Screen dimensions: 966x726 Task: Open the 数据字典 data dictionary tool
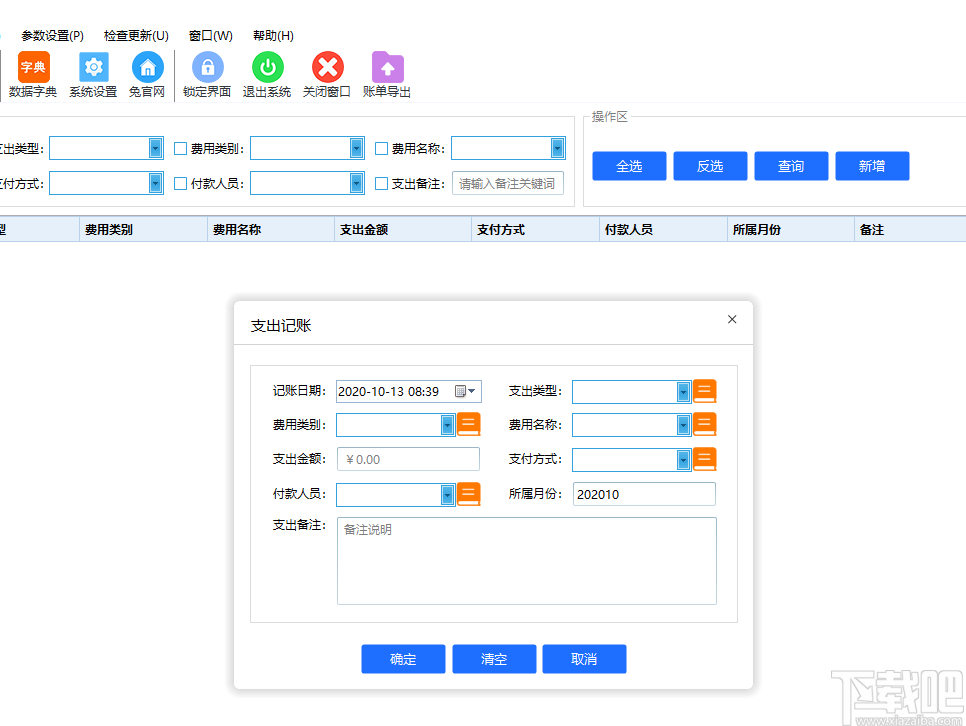point(31,74)
